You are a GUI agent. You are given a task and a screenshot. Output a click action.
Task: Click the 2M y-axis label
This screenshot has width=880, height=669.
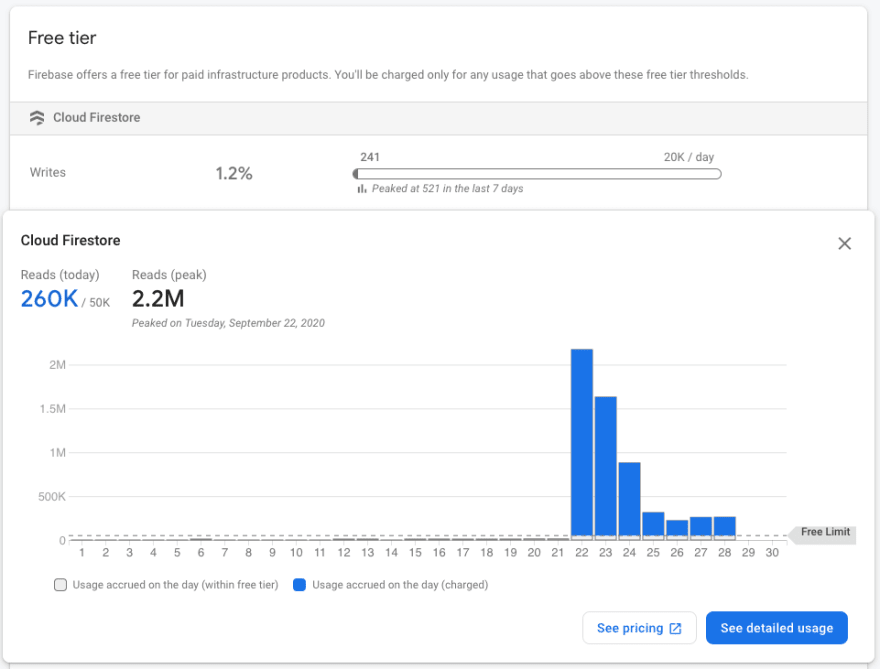point(57,365)
